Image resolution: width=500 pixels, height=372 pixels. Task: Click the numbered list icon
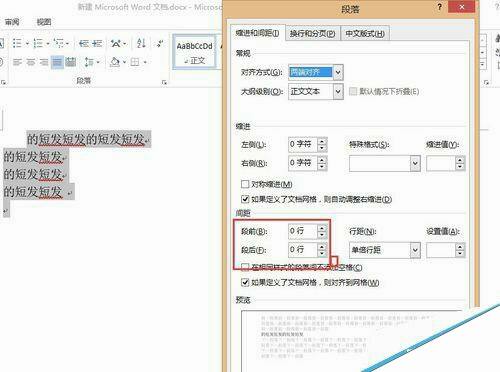pyautogui.click(x=38, y=43)
